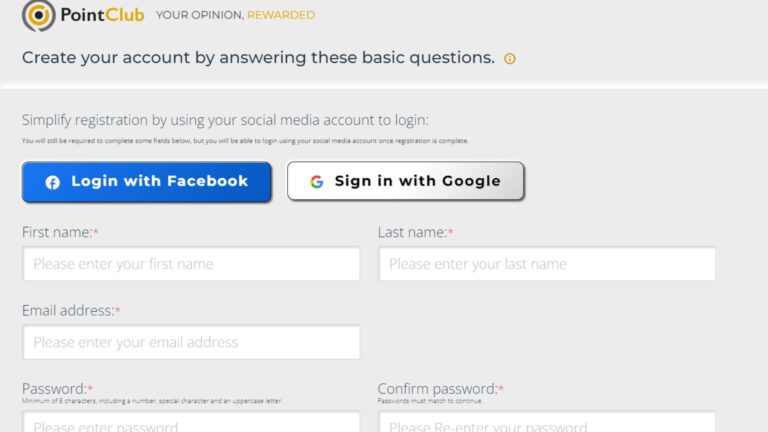Click the Confirm password input field
Screen dimensions: 768x432
coord(547,422)
